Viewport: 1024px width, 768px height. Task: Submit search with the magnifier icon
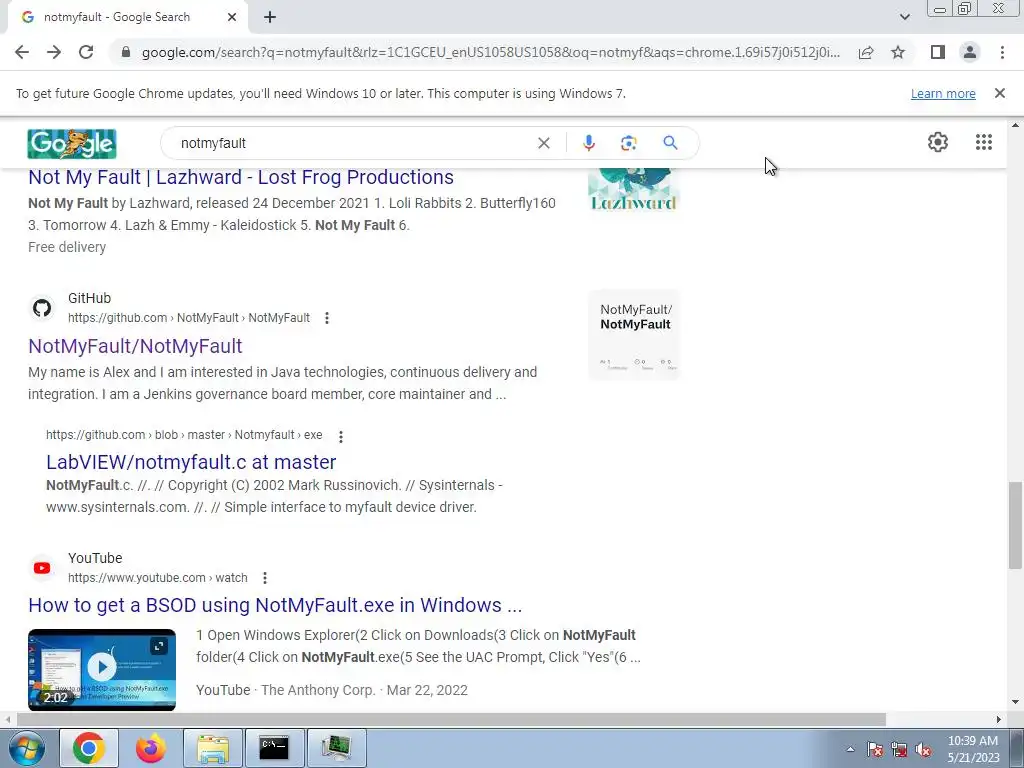(x=670, y=143)
